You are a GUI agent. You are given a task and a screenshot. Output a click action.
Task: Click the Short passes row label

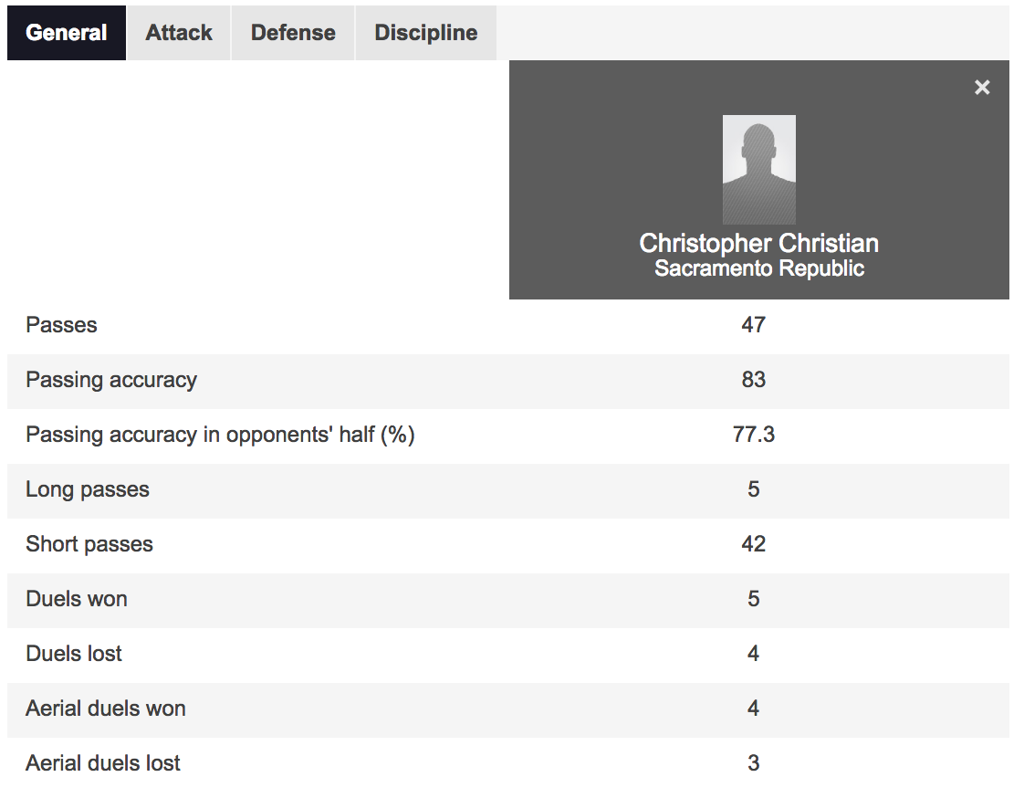89,544
